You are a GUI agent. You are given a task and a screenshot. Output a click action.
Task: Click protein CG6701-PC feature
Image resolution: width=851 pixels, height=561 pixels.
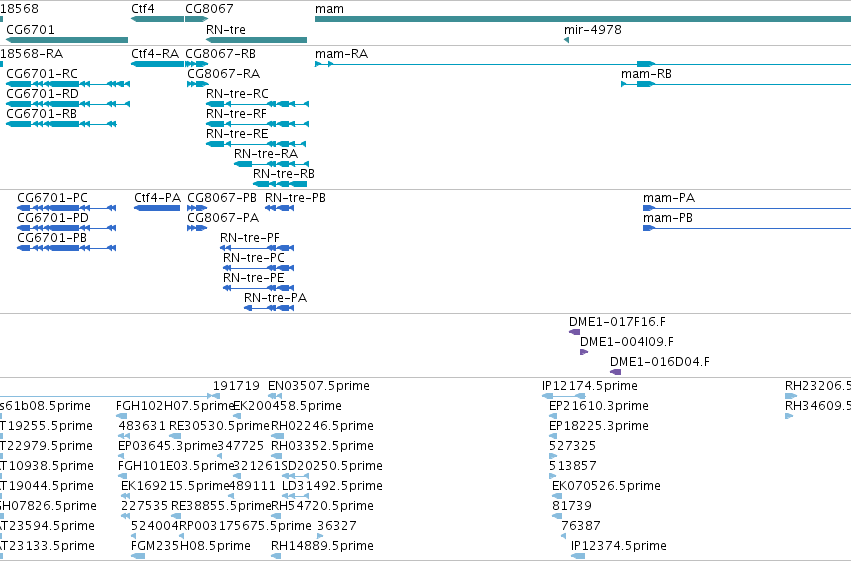point(67,208)
